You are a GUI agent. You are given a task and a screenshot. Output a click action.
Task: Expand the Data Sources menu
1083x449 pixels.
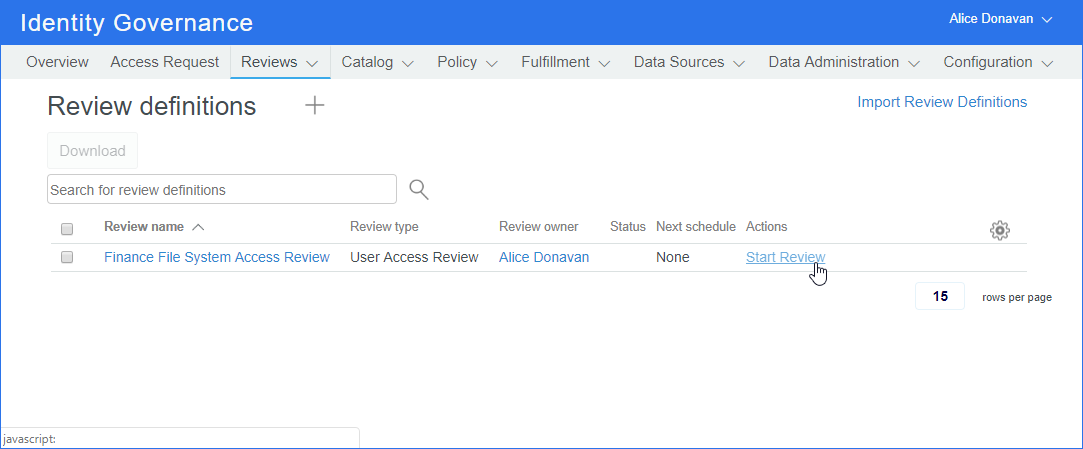(689, 62)
